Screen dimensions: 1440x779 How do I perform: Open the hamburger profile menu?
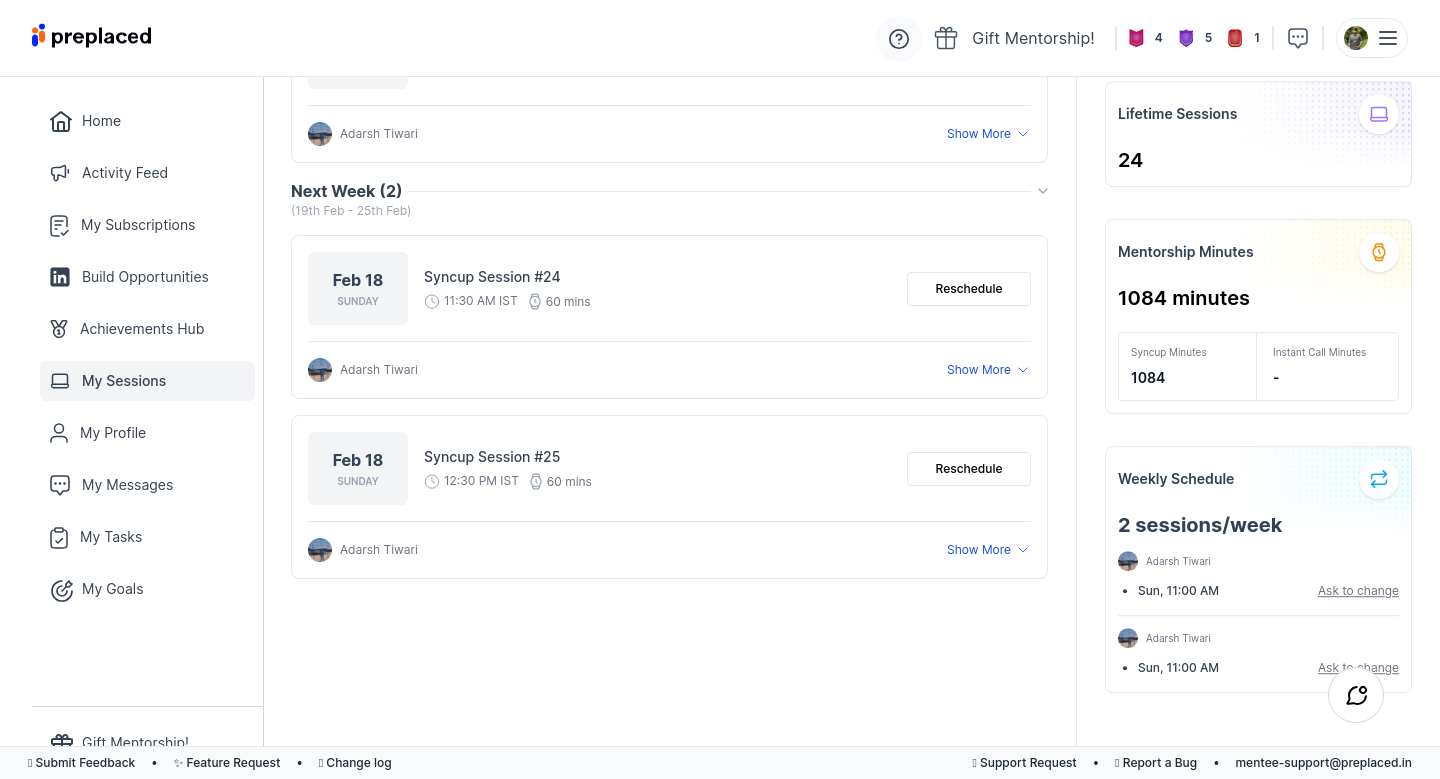click(x=1387, y=38)
